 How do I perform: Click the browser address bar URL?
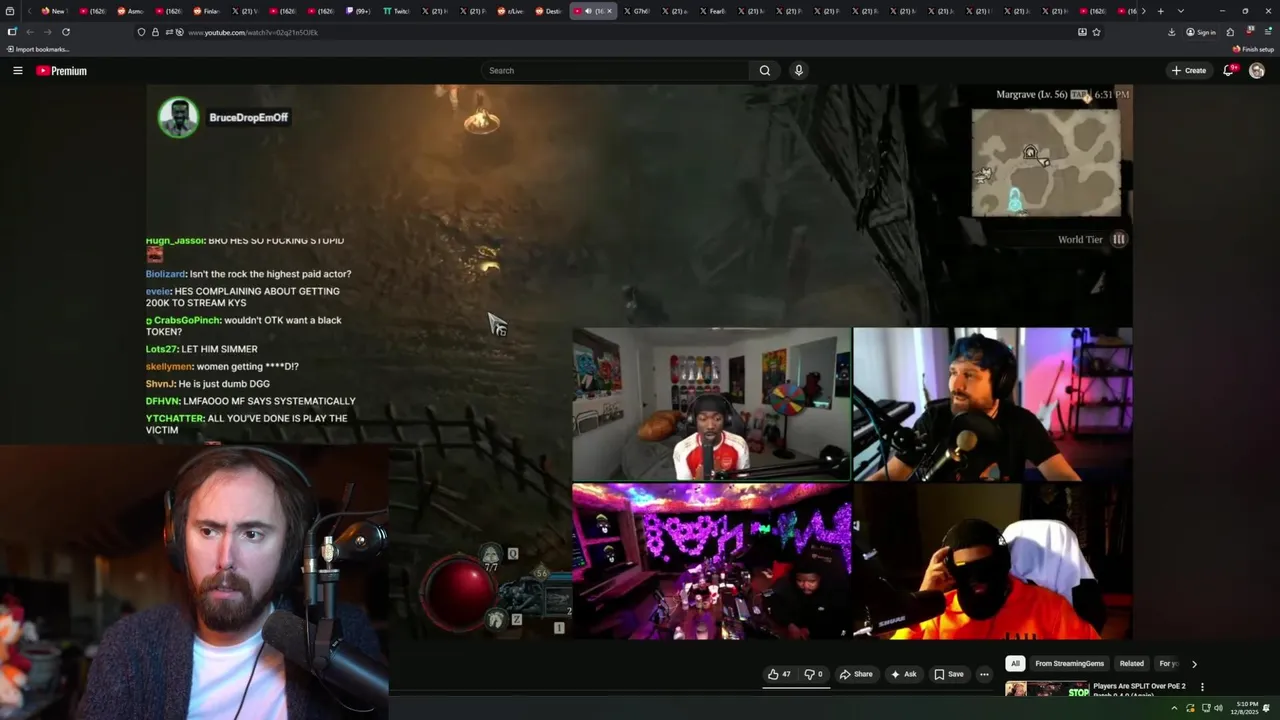point(253,32)
